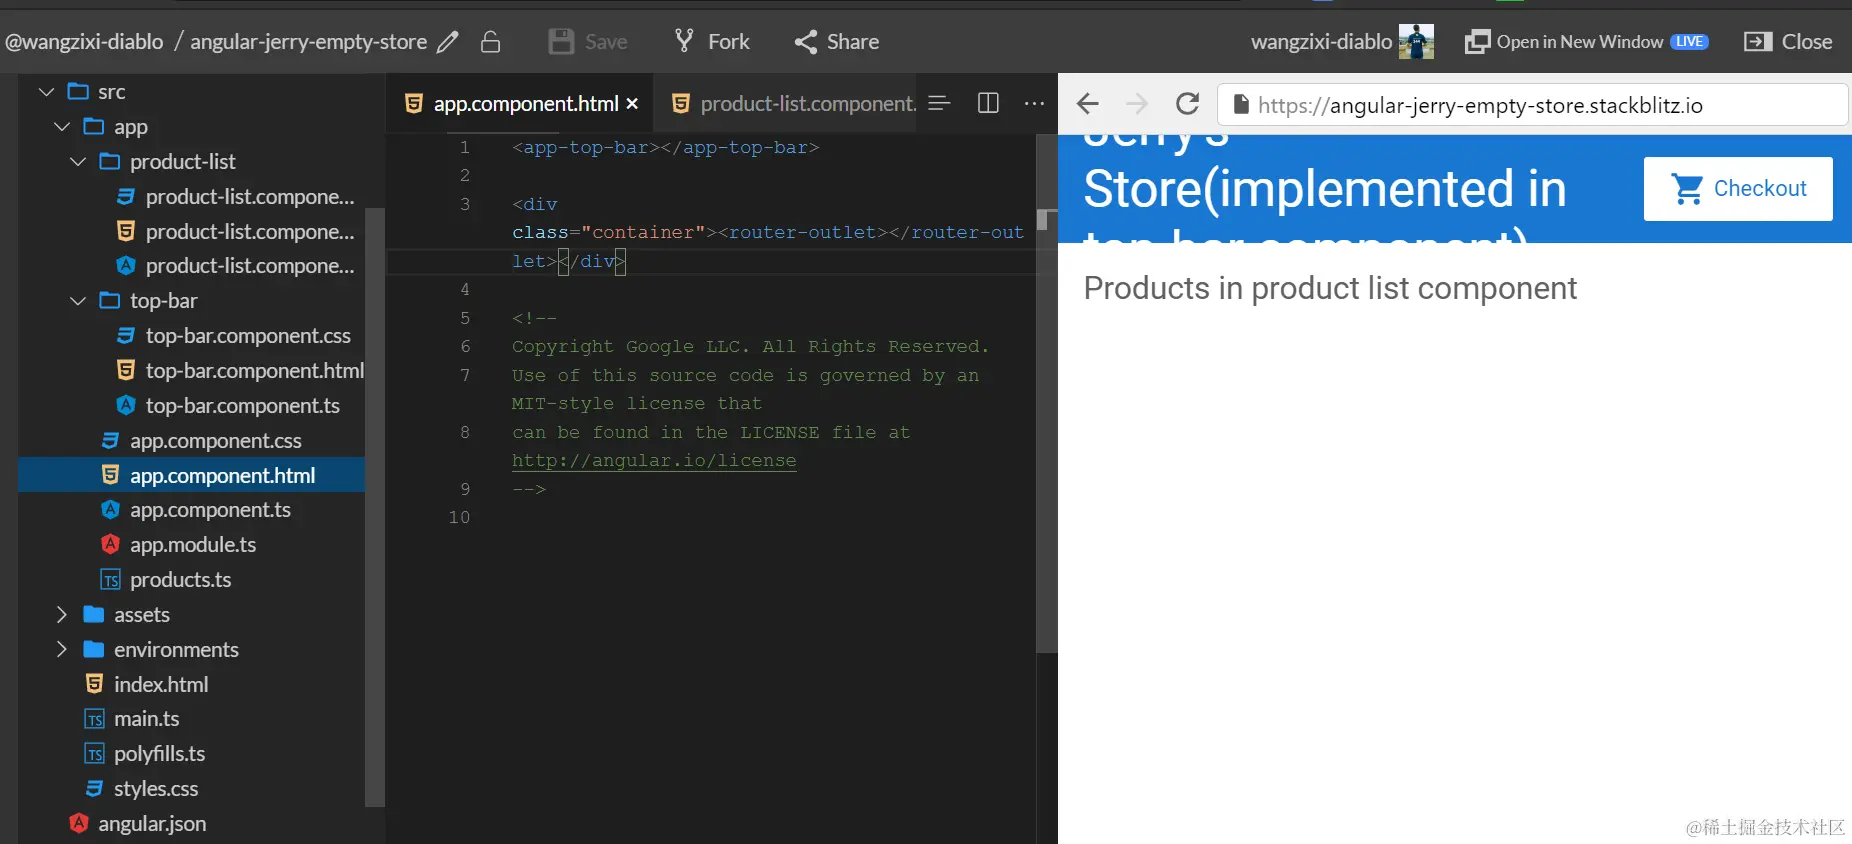Open wangzixi-diablo user avatar
Viewport: 1852px width, 844px height.
(1415, 42)
